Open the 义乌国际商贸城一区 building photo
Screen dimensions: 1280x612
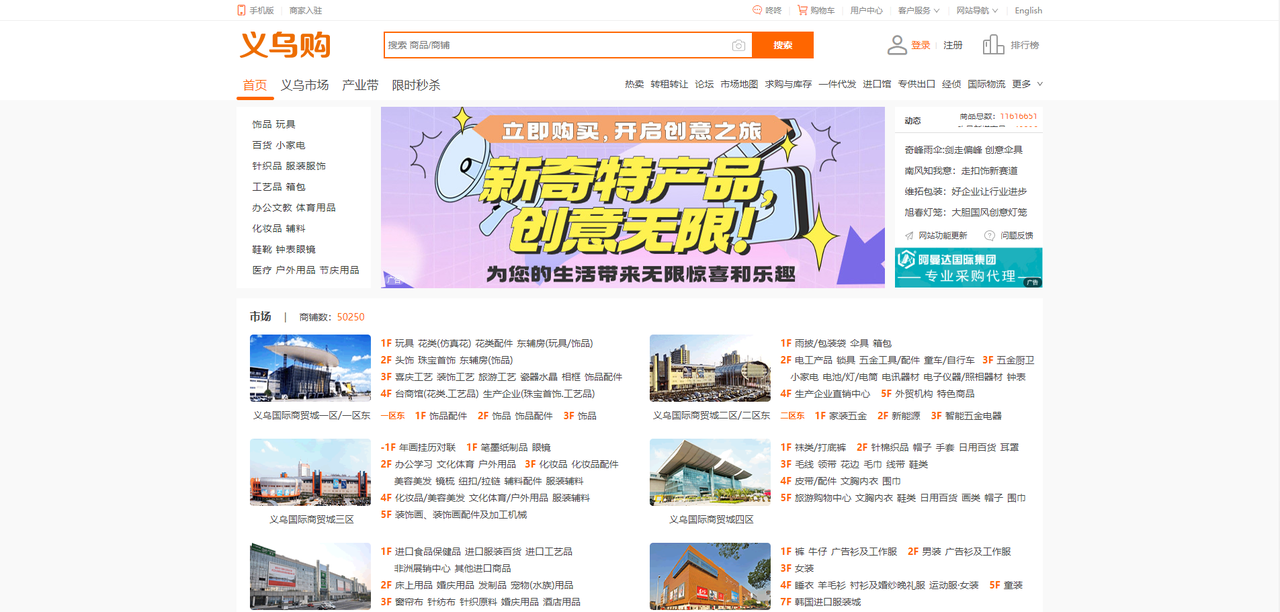[x=310, y=368]
